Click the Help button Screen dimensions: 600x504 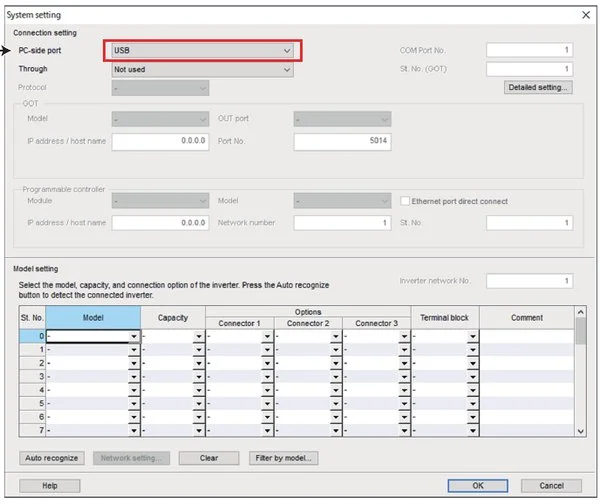point(50,486)
